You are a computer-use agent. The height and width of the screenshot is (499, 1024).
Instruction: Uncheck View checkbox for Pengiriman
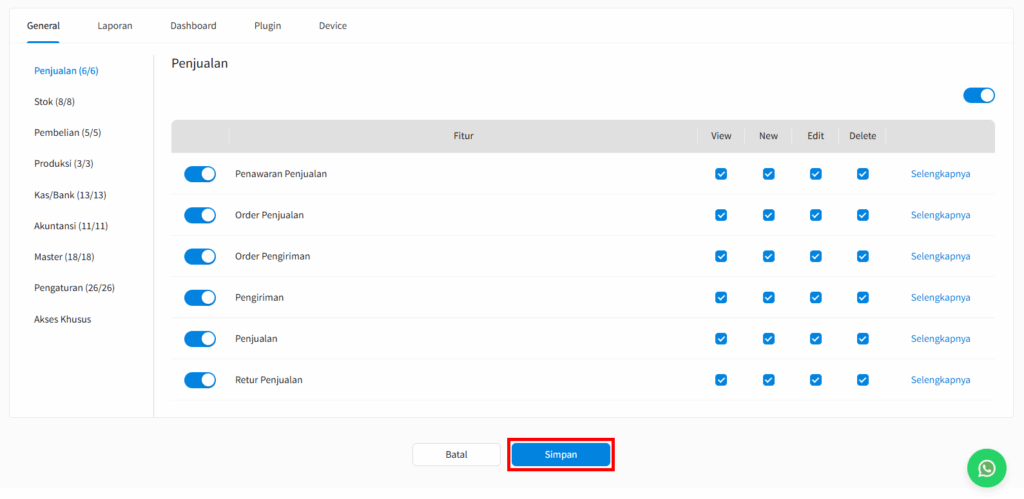pyautogui.click(x=721, y=298)
